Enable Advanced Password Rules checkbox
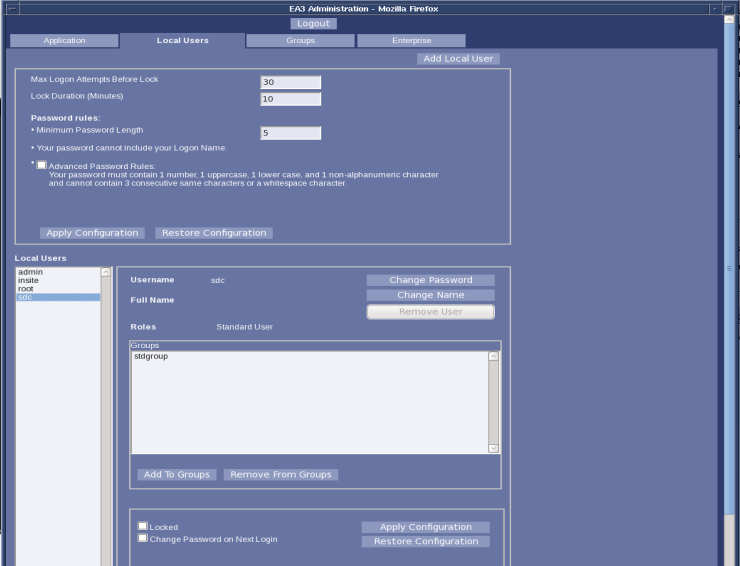The height and width of the screenshot is (566, 740). coord(42,165)
